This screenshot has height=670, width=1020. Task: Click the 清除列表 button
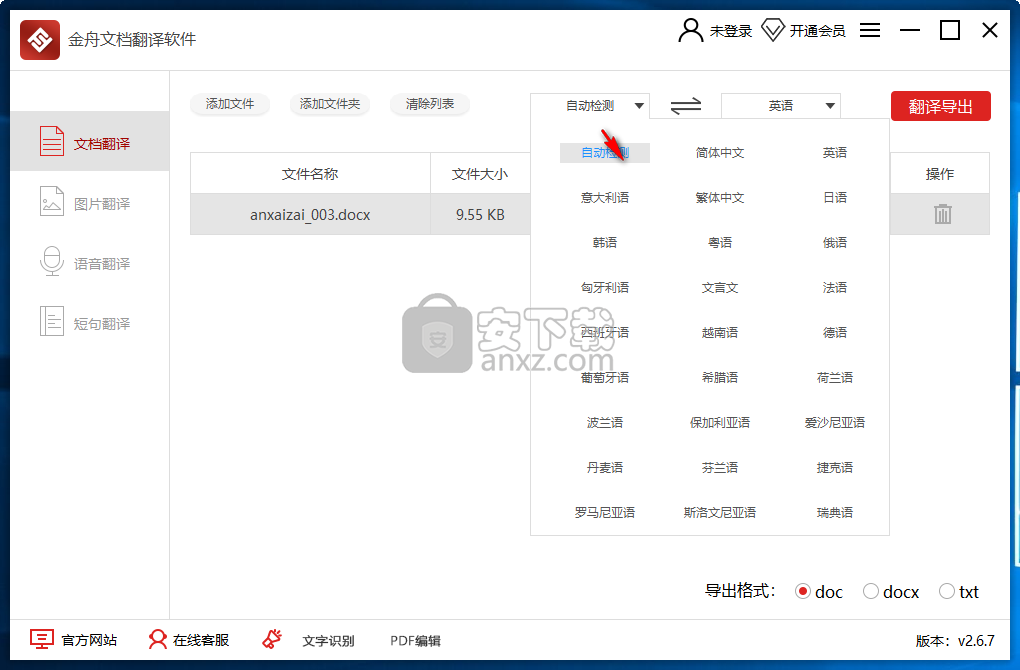click(x=429, y=104)
